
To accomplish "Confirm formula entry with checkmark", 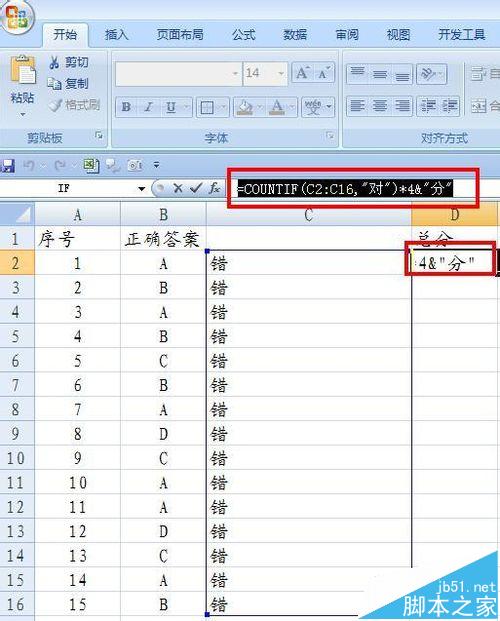I will (x=196, y=188).
